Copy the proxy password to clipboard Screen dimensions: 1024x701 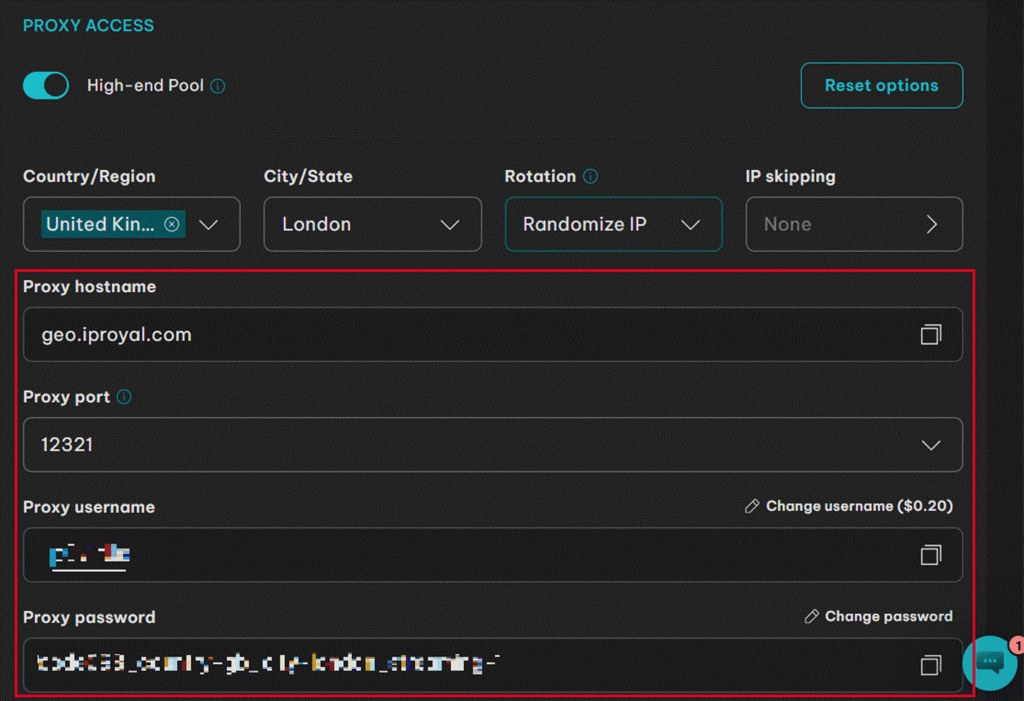[x=930, y=665]
